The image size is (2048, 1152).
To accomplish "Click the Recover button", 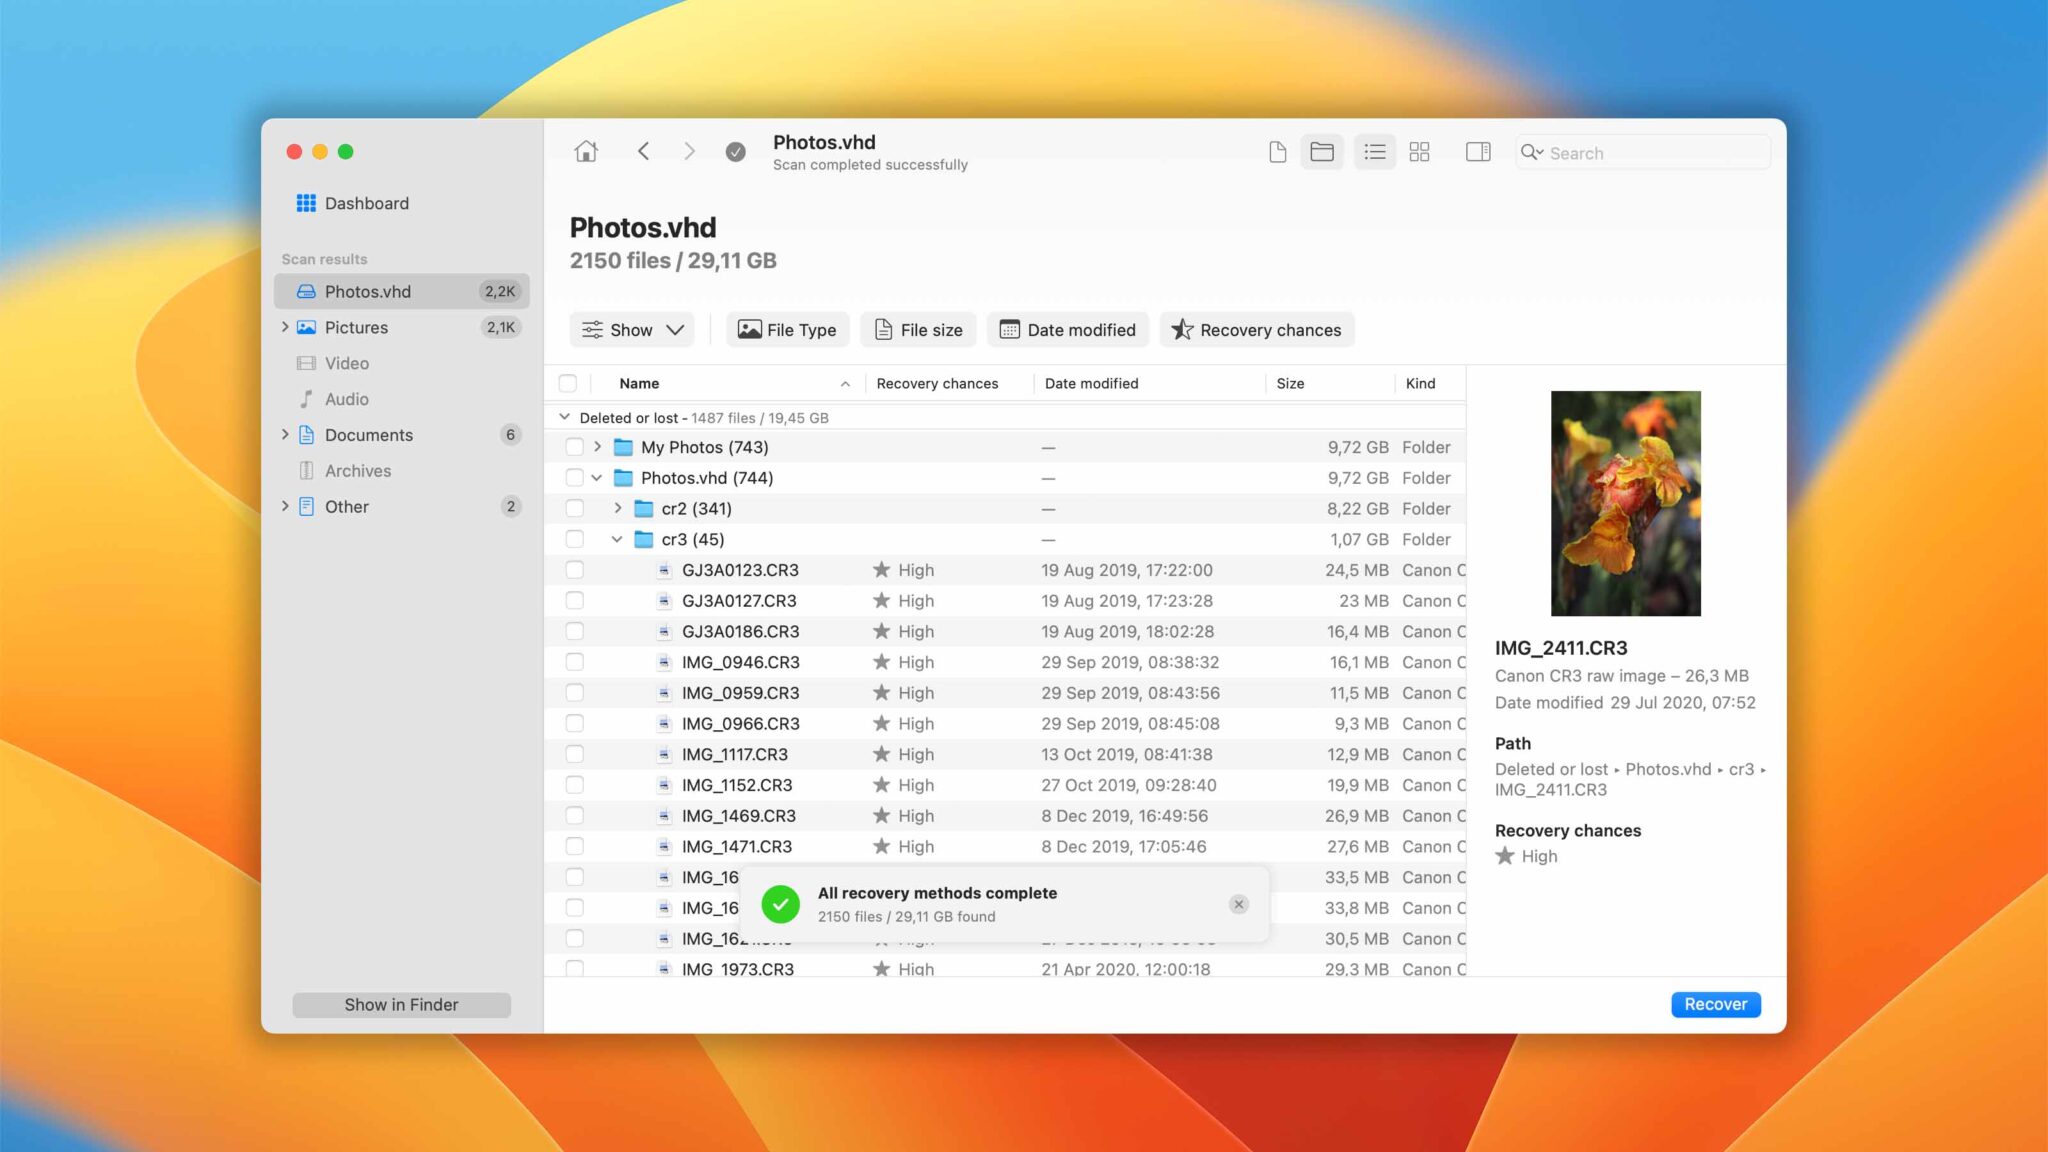I will (x=1715, y=1004).
